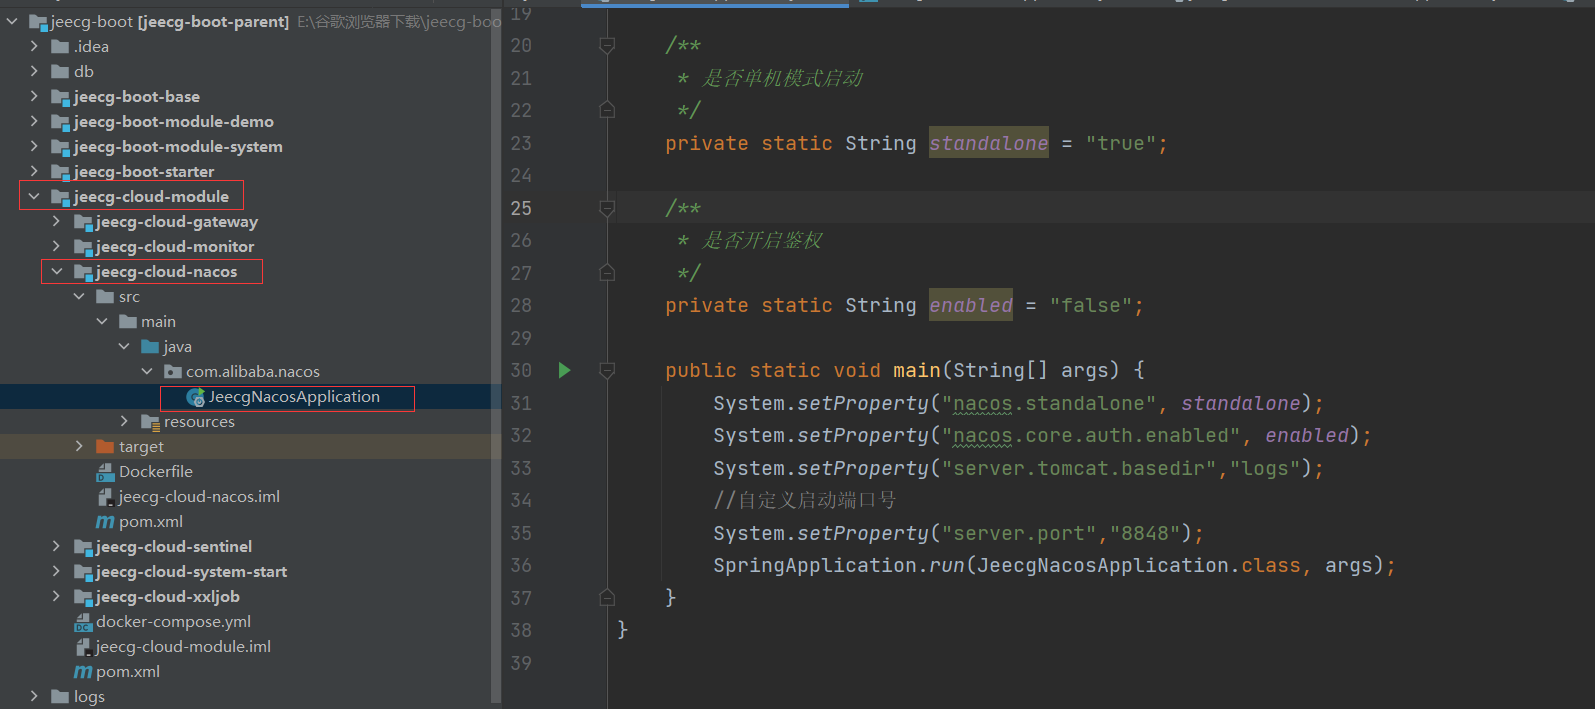Click the jeecg-cloud-gateway module icon
Viewport: 1595px width, 709px height.
[x=83, y=222]
